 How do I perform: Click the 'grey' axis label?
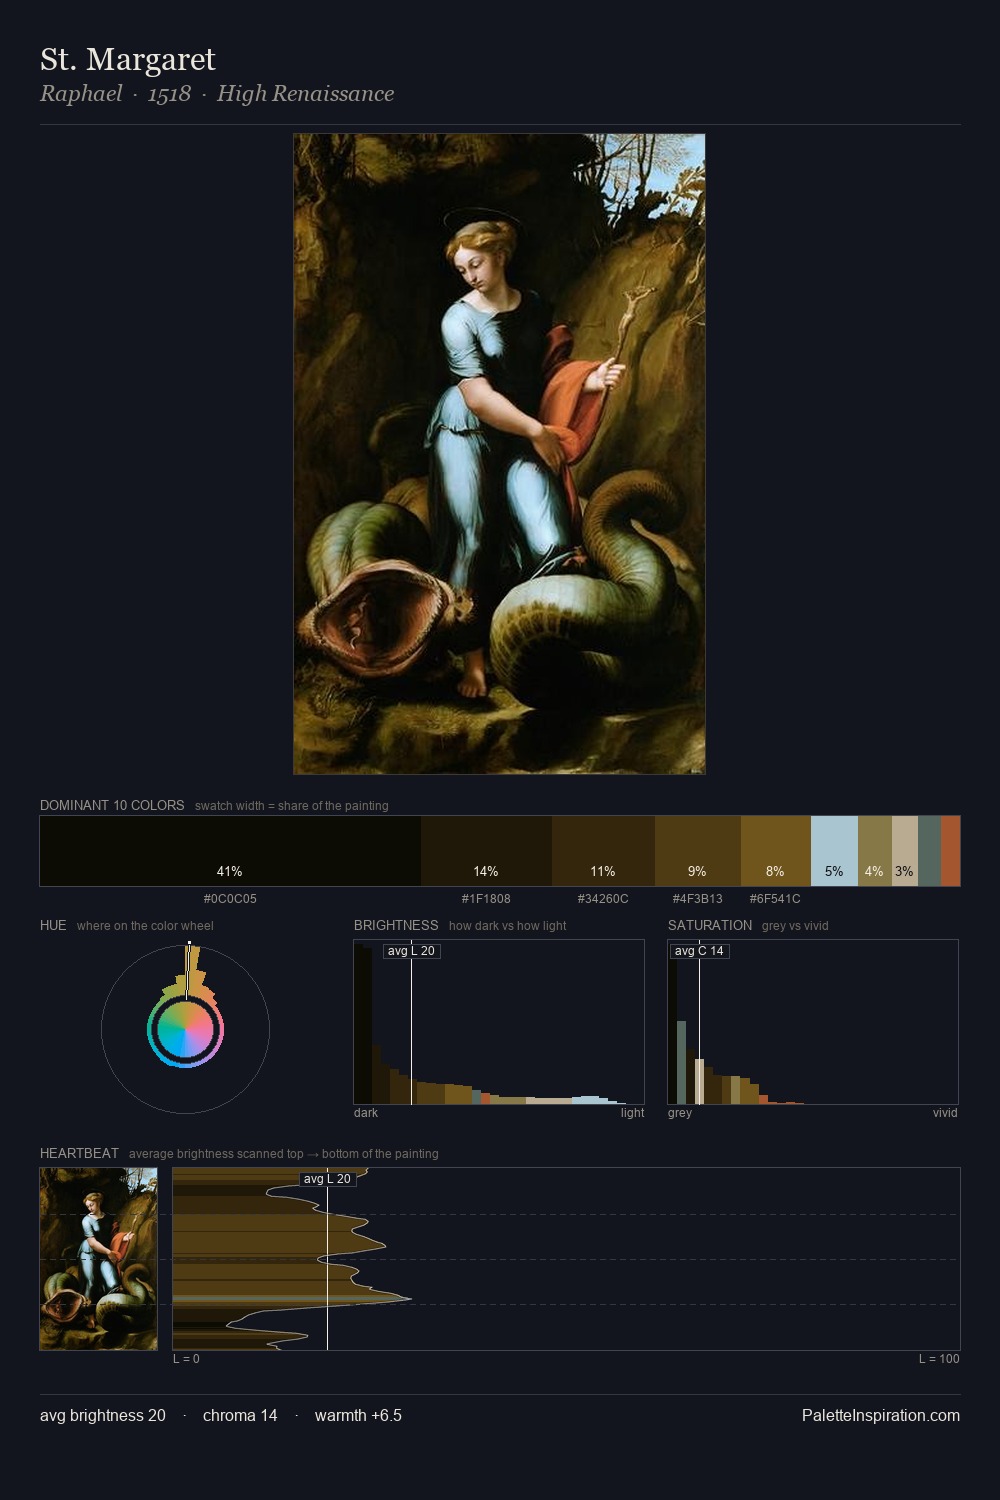pyautogui.click(x=680, y=1113)
